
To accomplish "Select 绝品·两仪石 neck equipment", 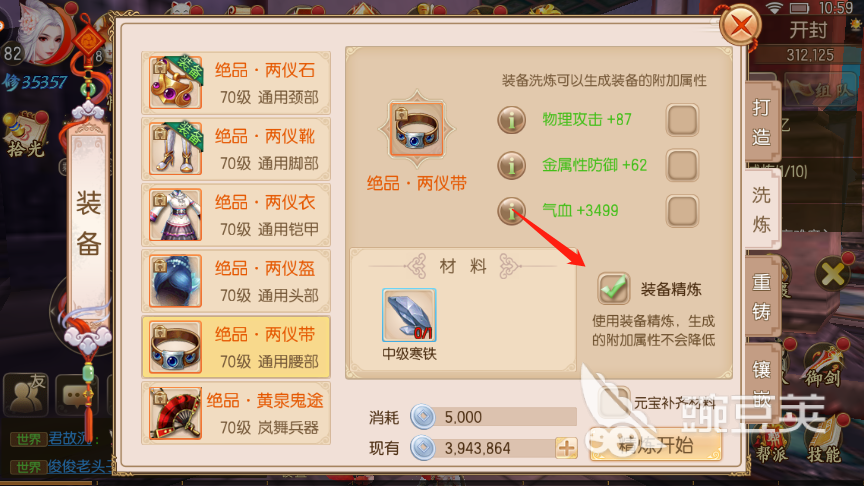I will point(236,83).
